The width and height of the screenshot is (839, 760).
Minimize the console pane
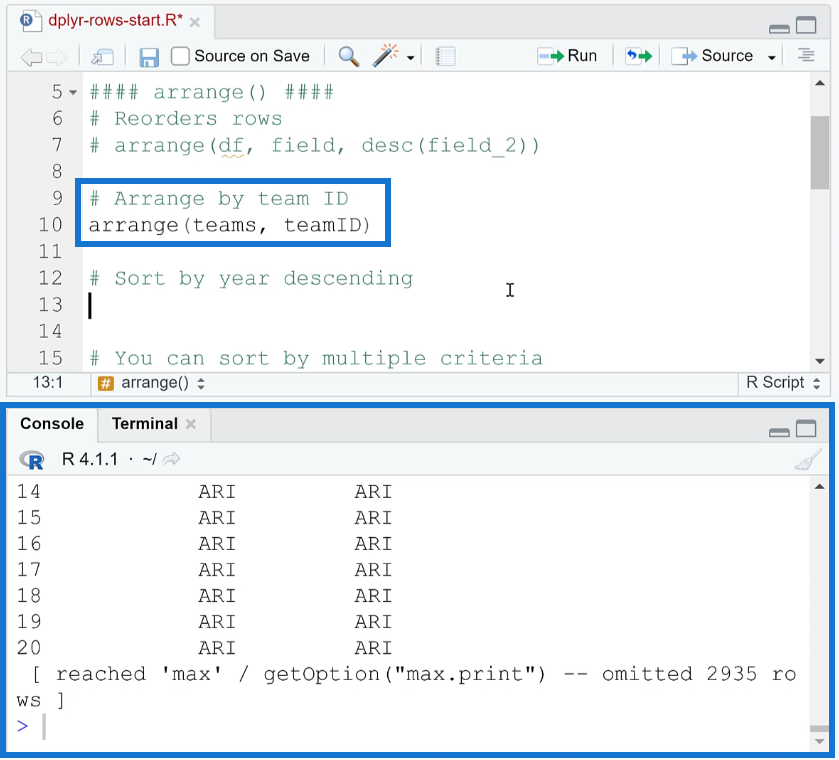click(x=779, y=432)
